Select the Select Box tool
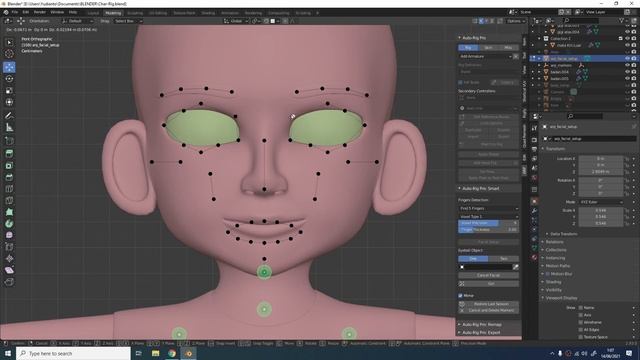Image resolution: width=640 pixels, height=360 pixels. (x=9, y=42)
